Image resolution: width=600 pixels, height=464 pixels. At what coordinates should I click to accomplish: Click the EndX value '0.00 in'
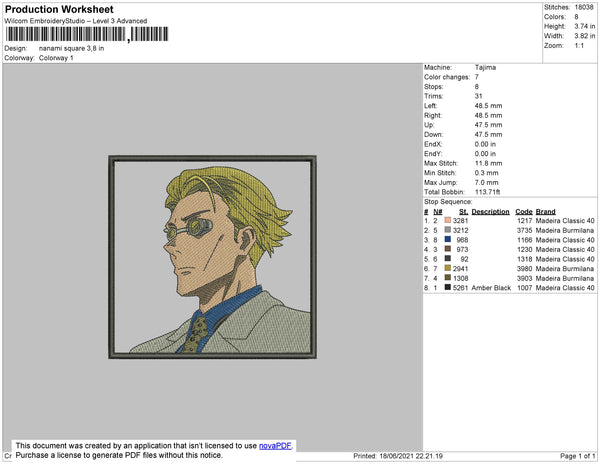(485, 144)
